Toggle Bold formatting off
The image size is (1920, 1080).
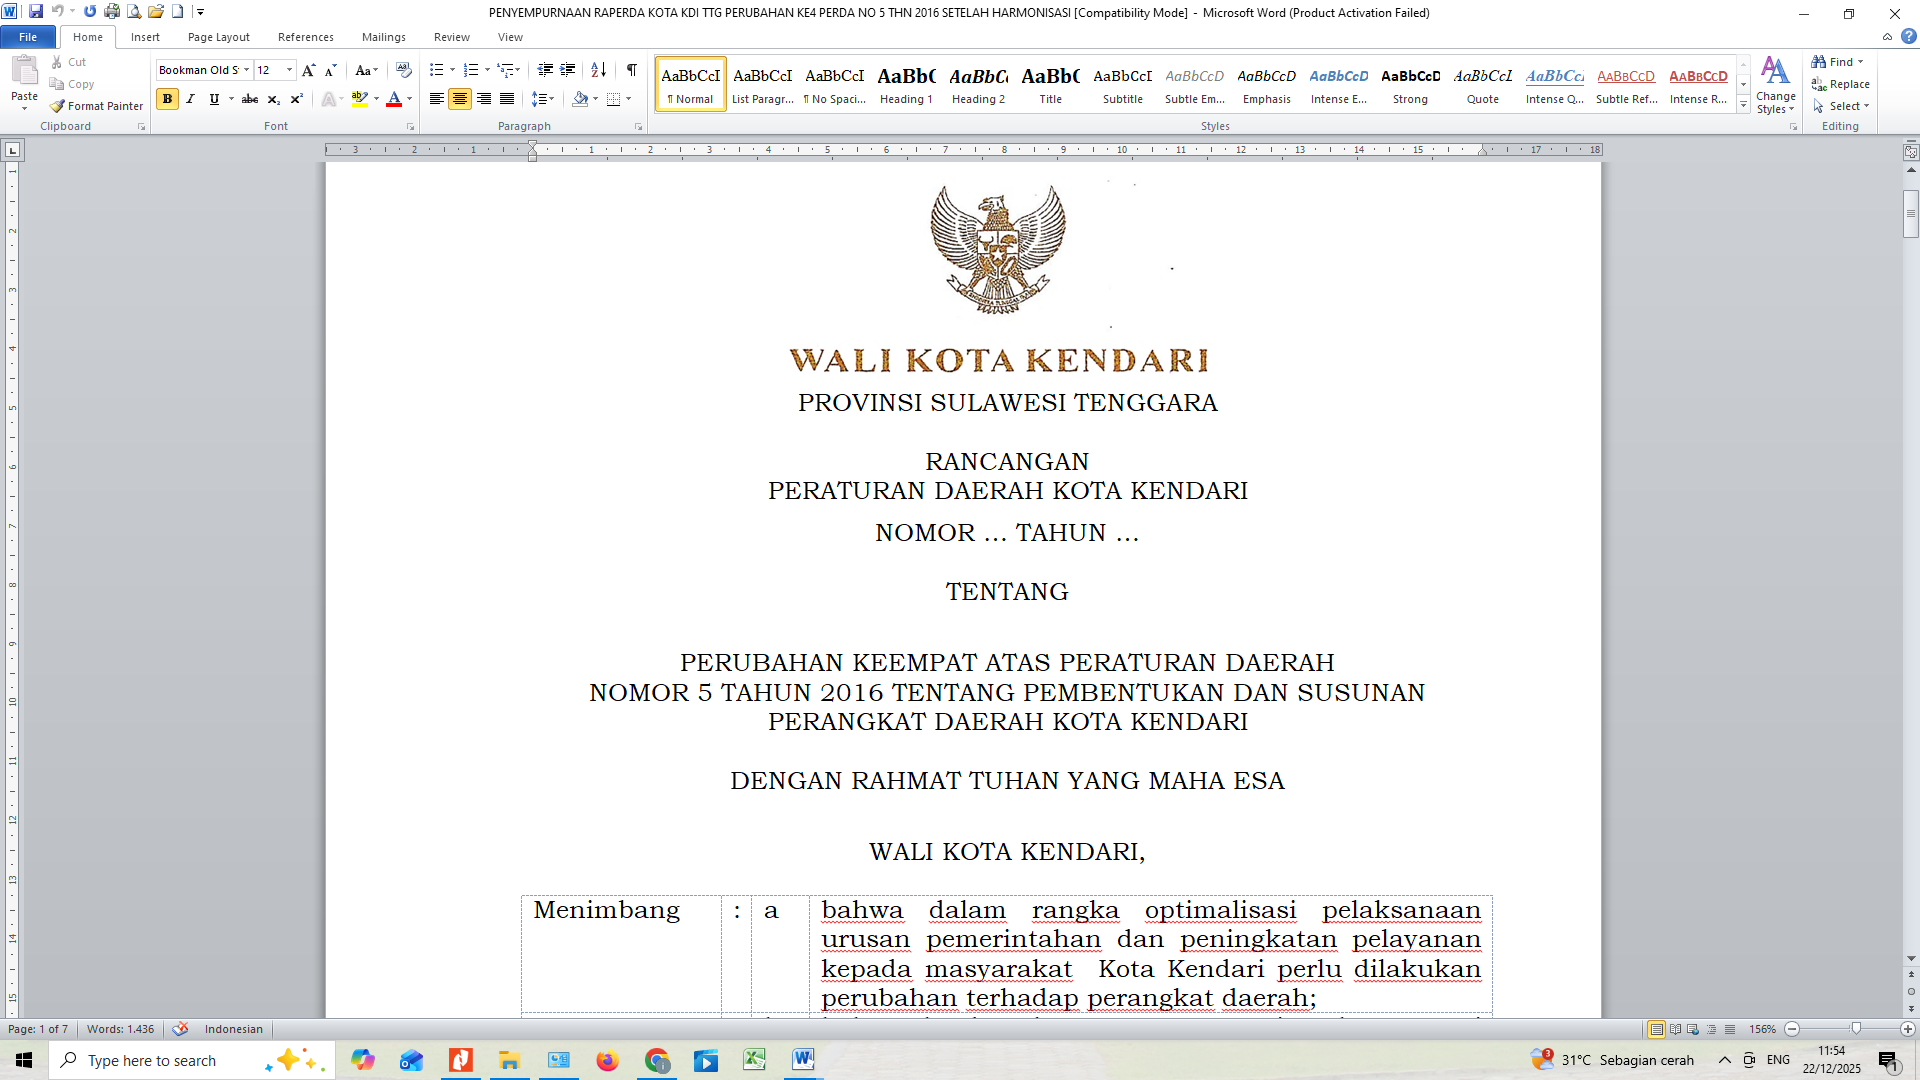point(167,99)
